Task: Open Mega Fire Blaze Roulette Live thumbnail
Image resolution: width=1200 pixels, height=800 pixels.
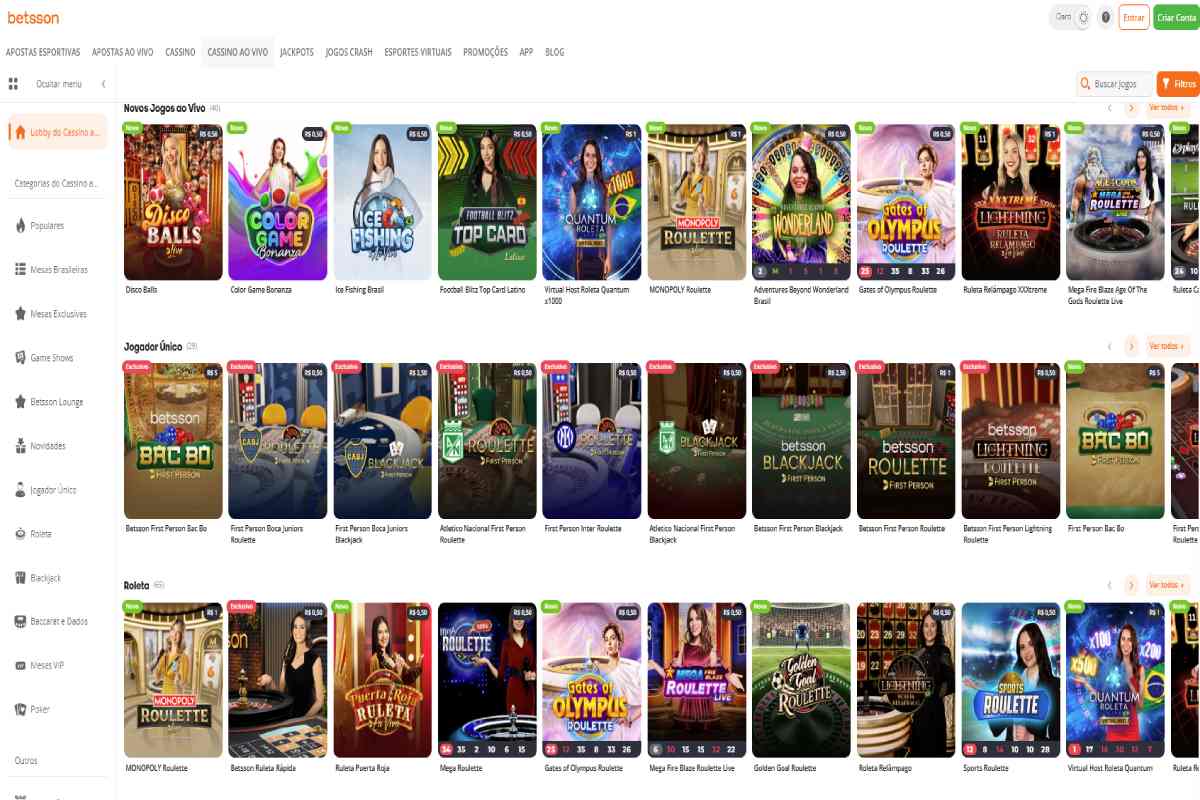Action: (697, 680)
